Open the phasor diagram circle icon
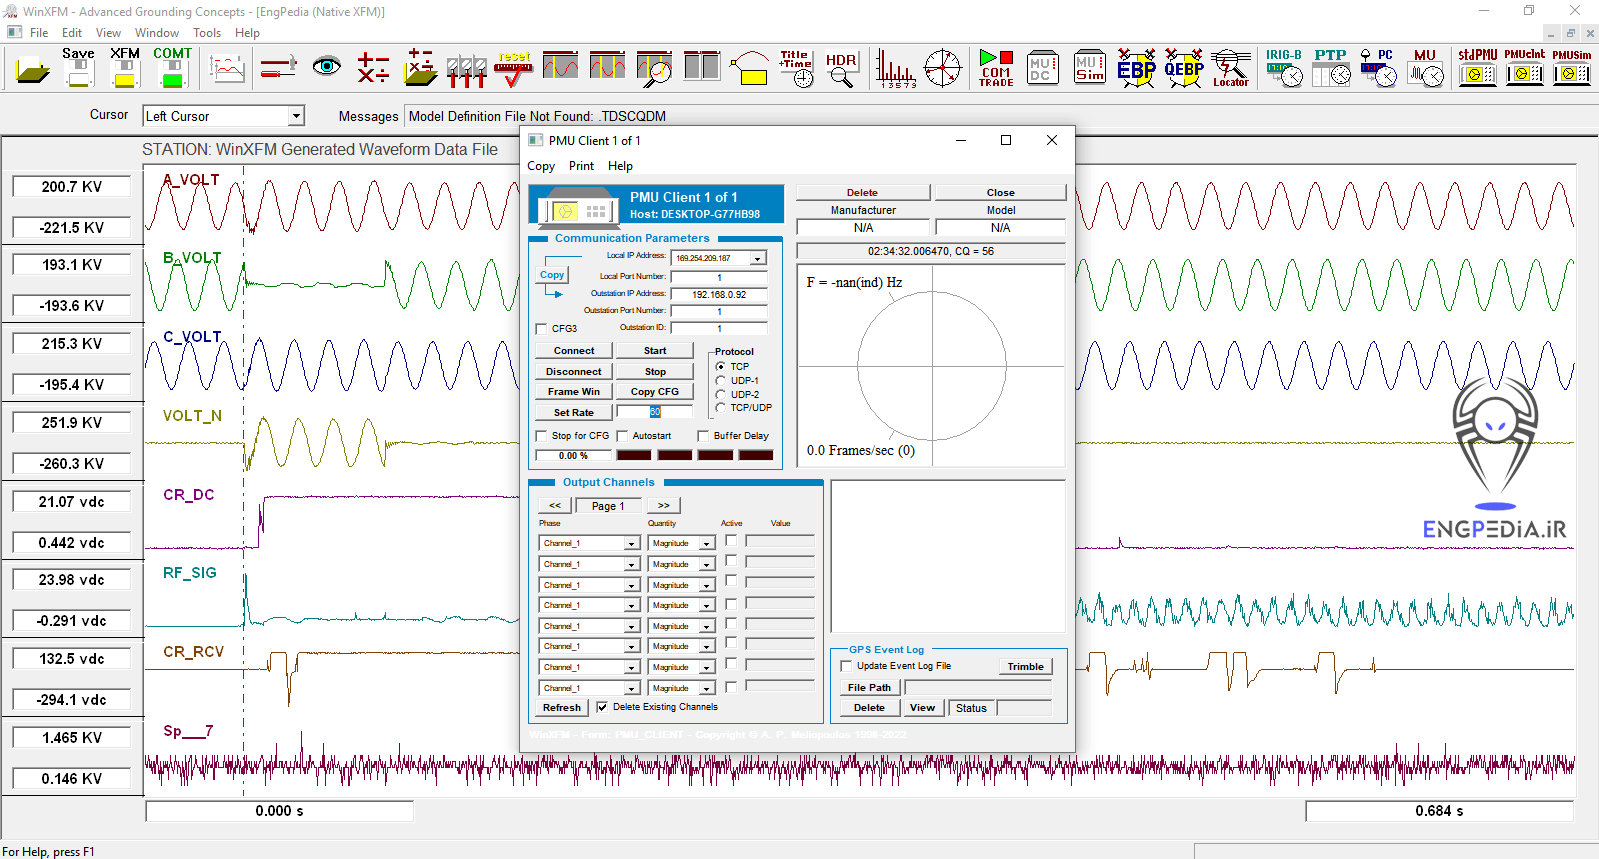1599x859 pixels. coord(942,68)
